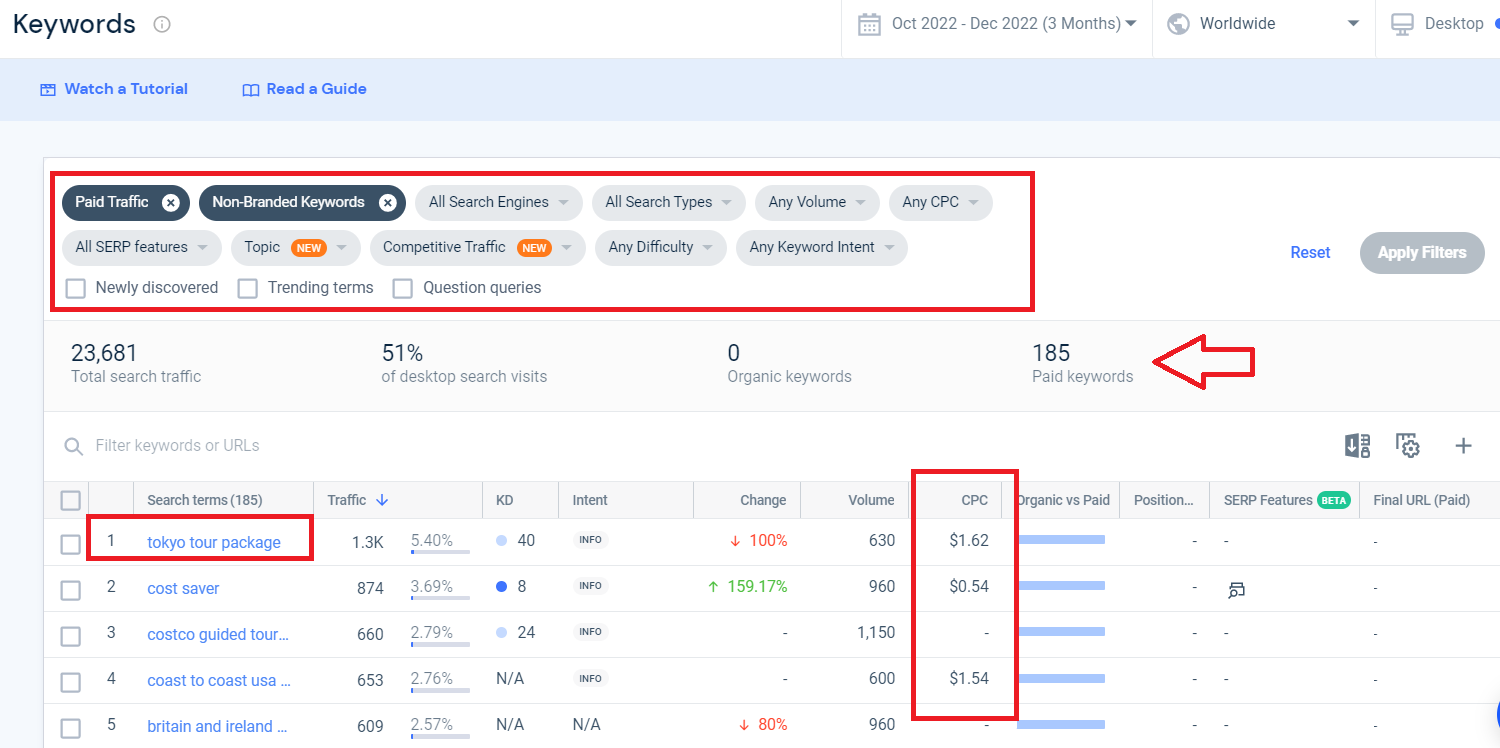The image size is (1500, 748).
Task: Check the Question queries option
Action: [402, 289]
